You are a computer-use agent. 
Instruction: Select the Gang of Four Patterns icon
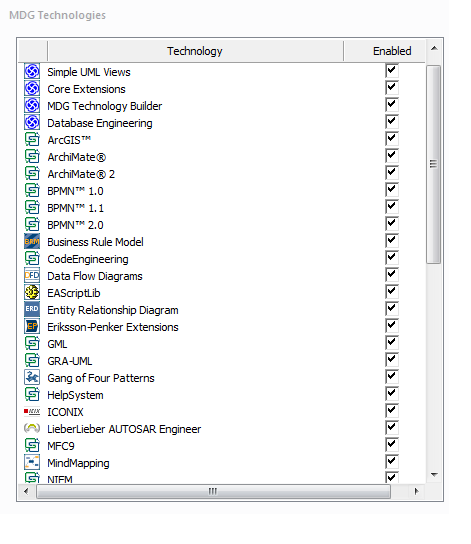[32, 377]
